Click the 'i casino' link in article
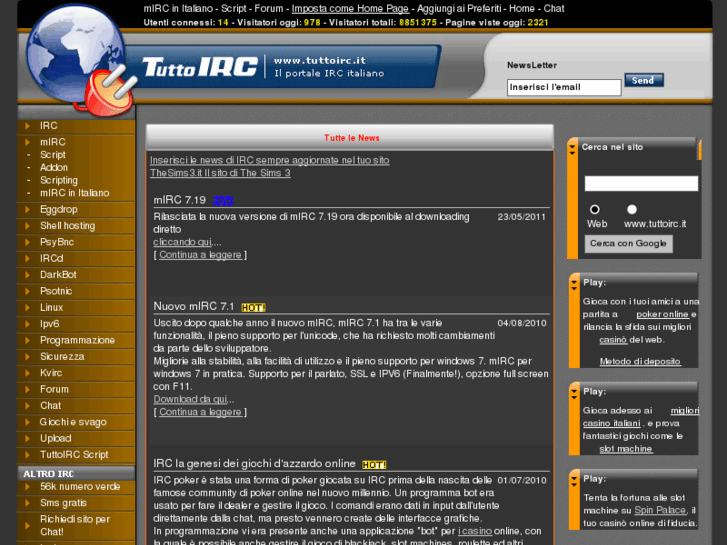Viewport: 727px width, 545px height. [x=475, y=531]
